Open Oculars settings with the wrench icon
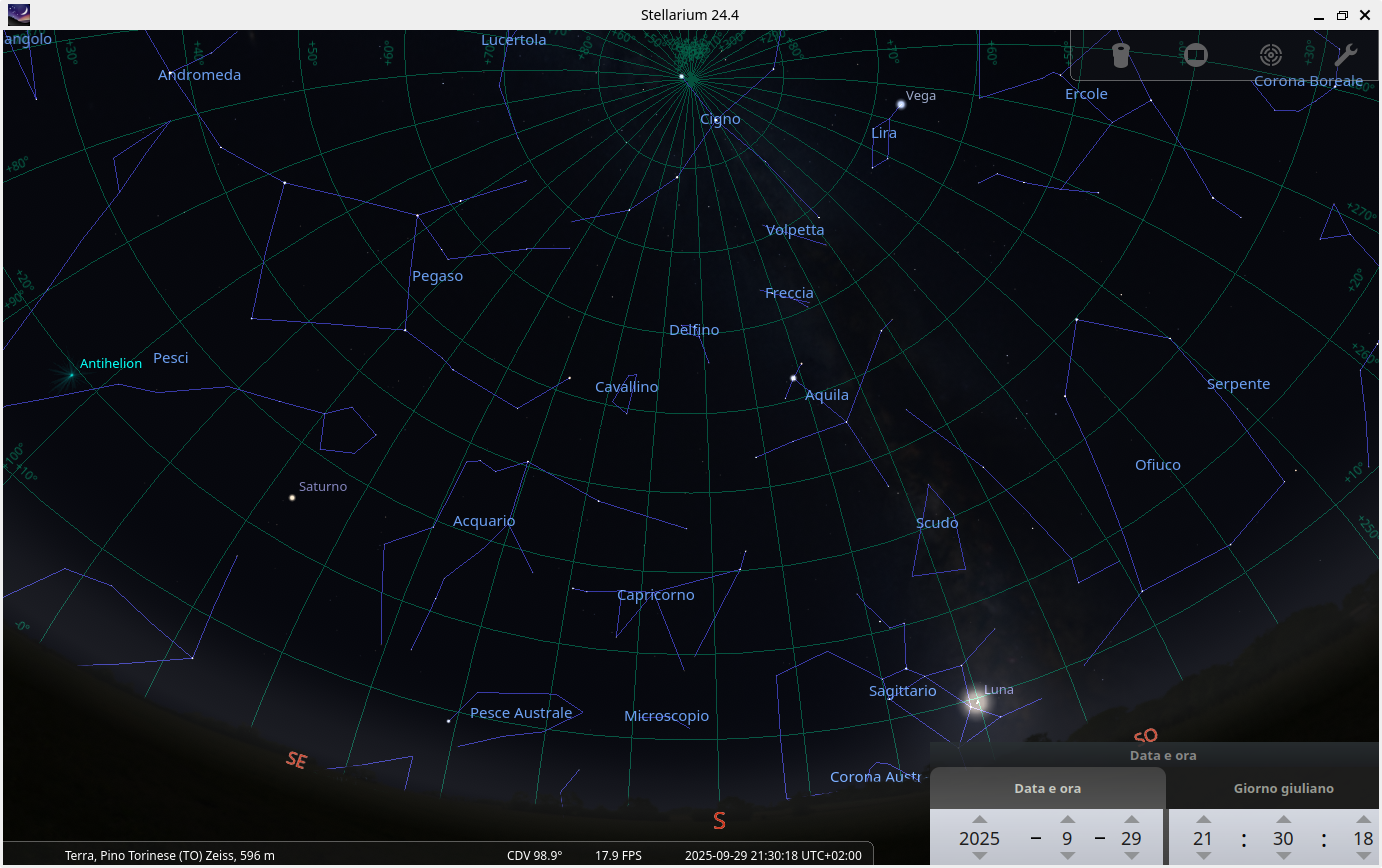The image size is (1382, 868). click(x=1346, y=55)
